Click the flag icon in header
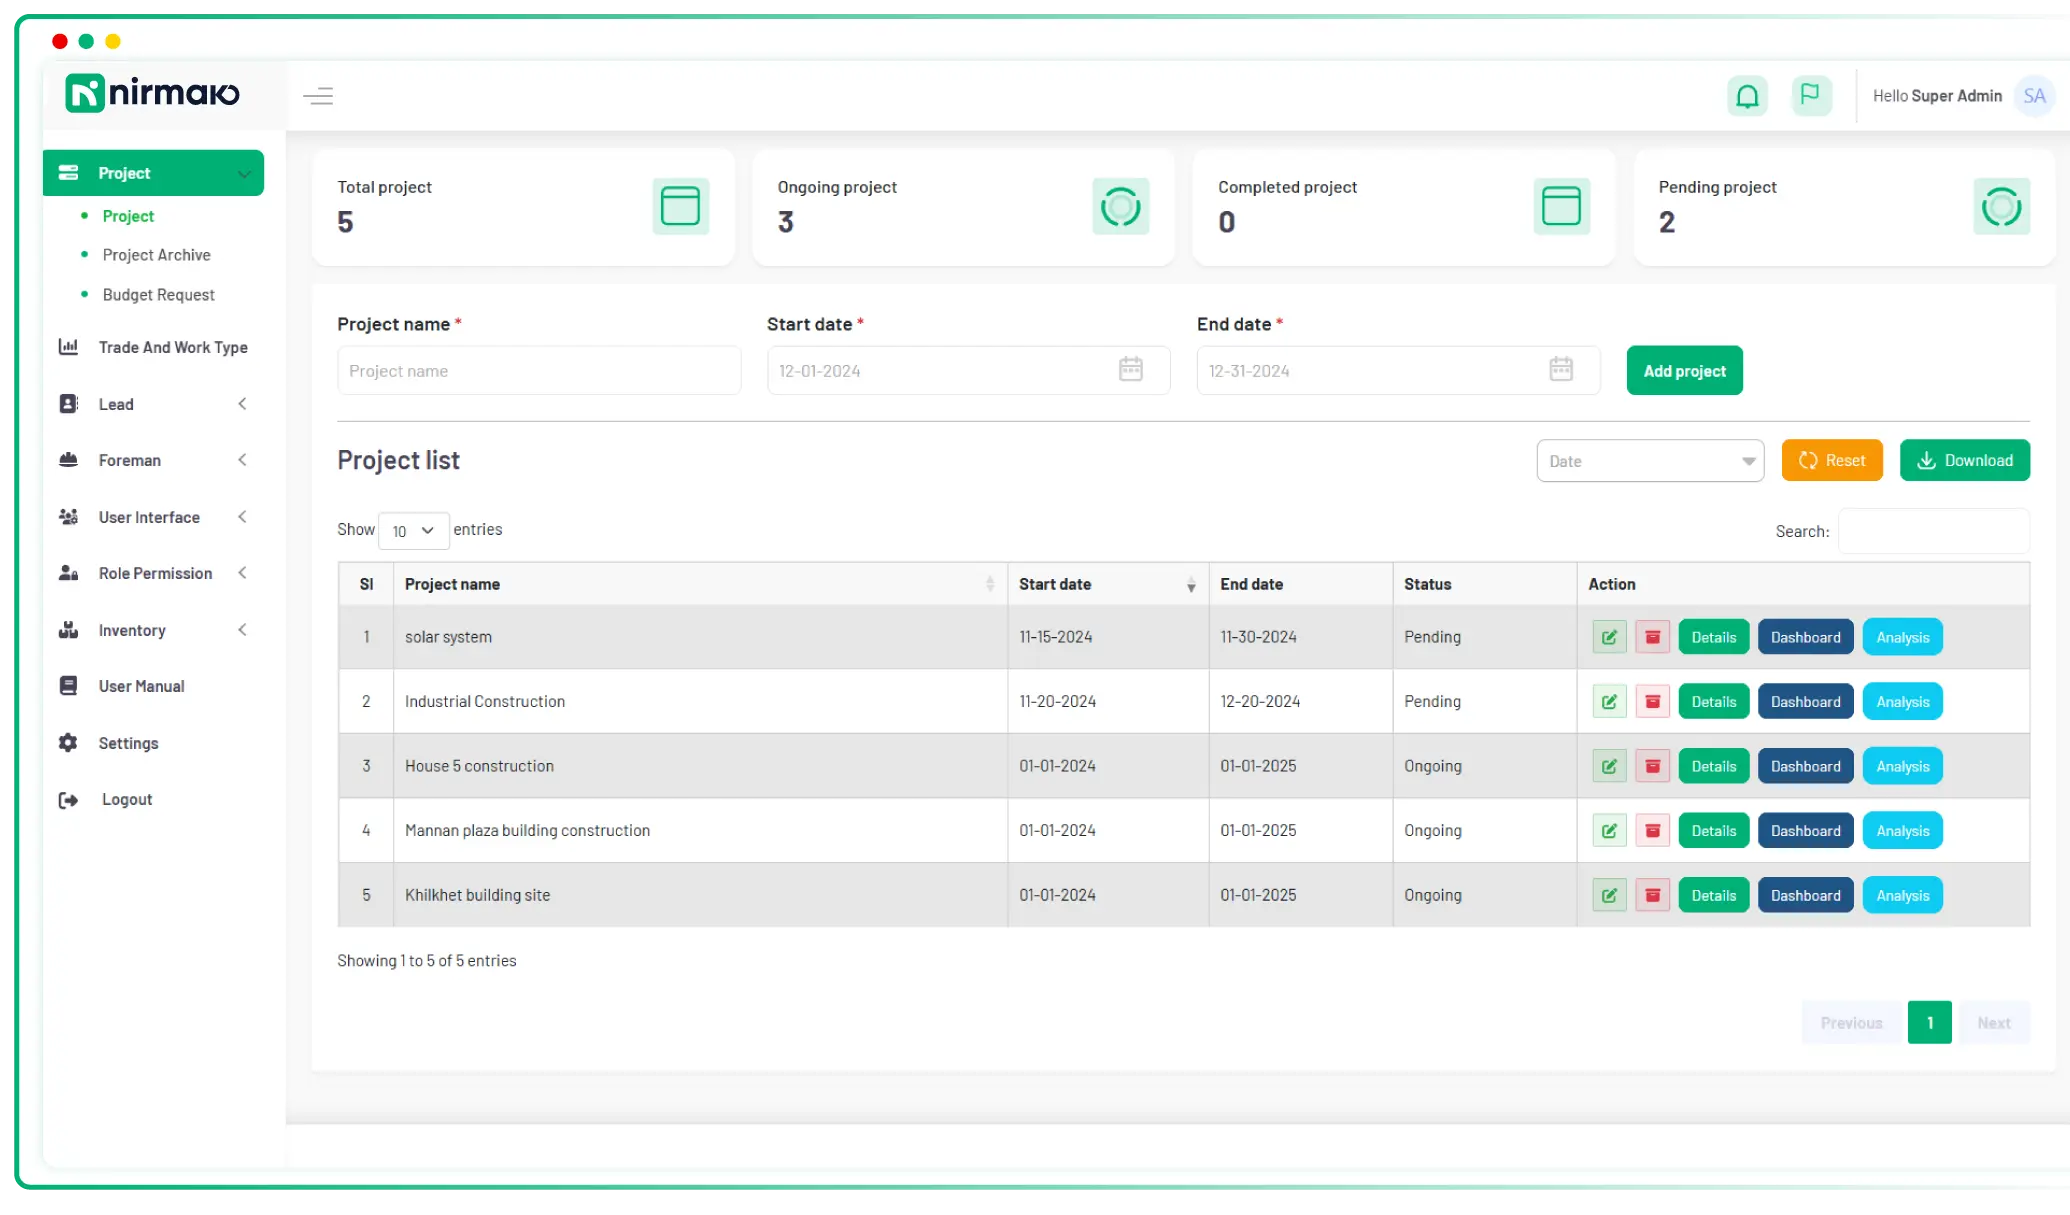 pyautogui.click(x=1810, y=95)
